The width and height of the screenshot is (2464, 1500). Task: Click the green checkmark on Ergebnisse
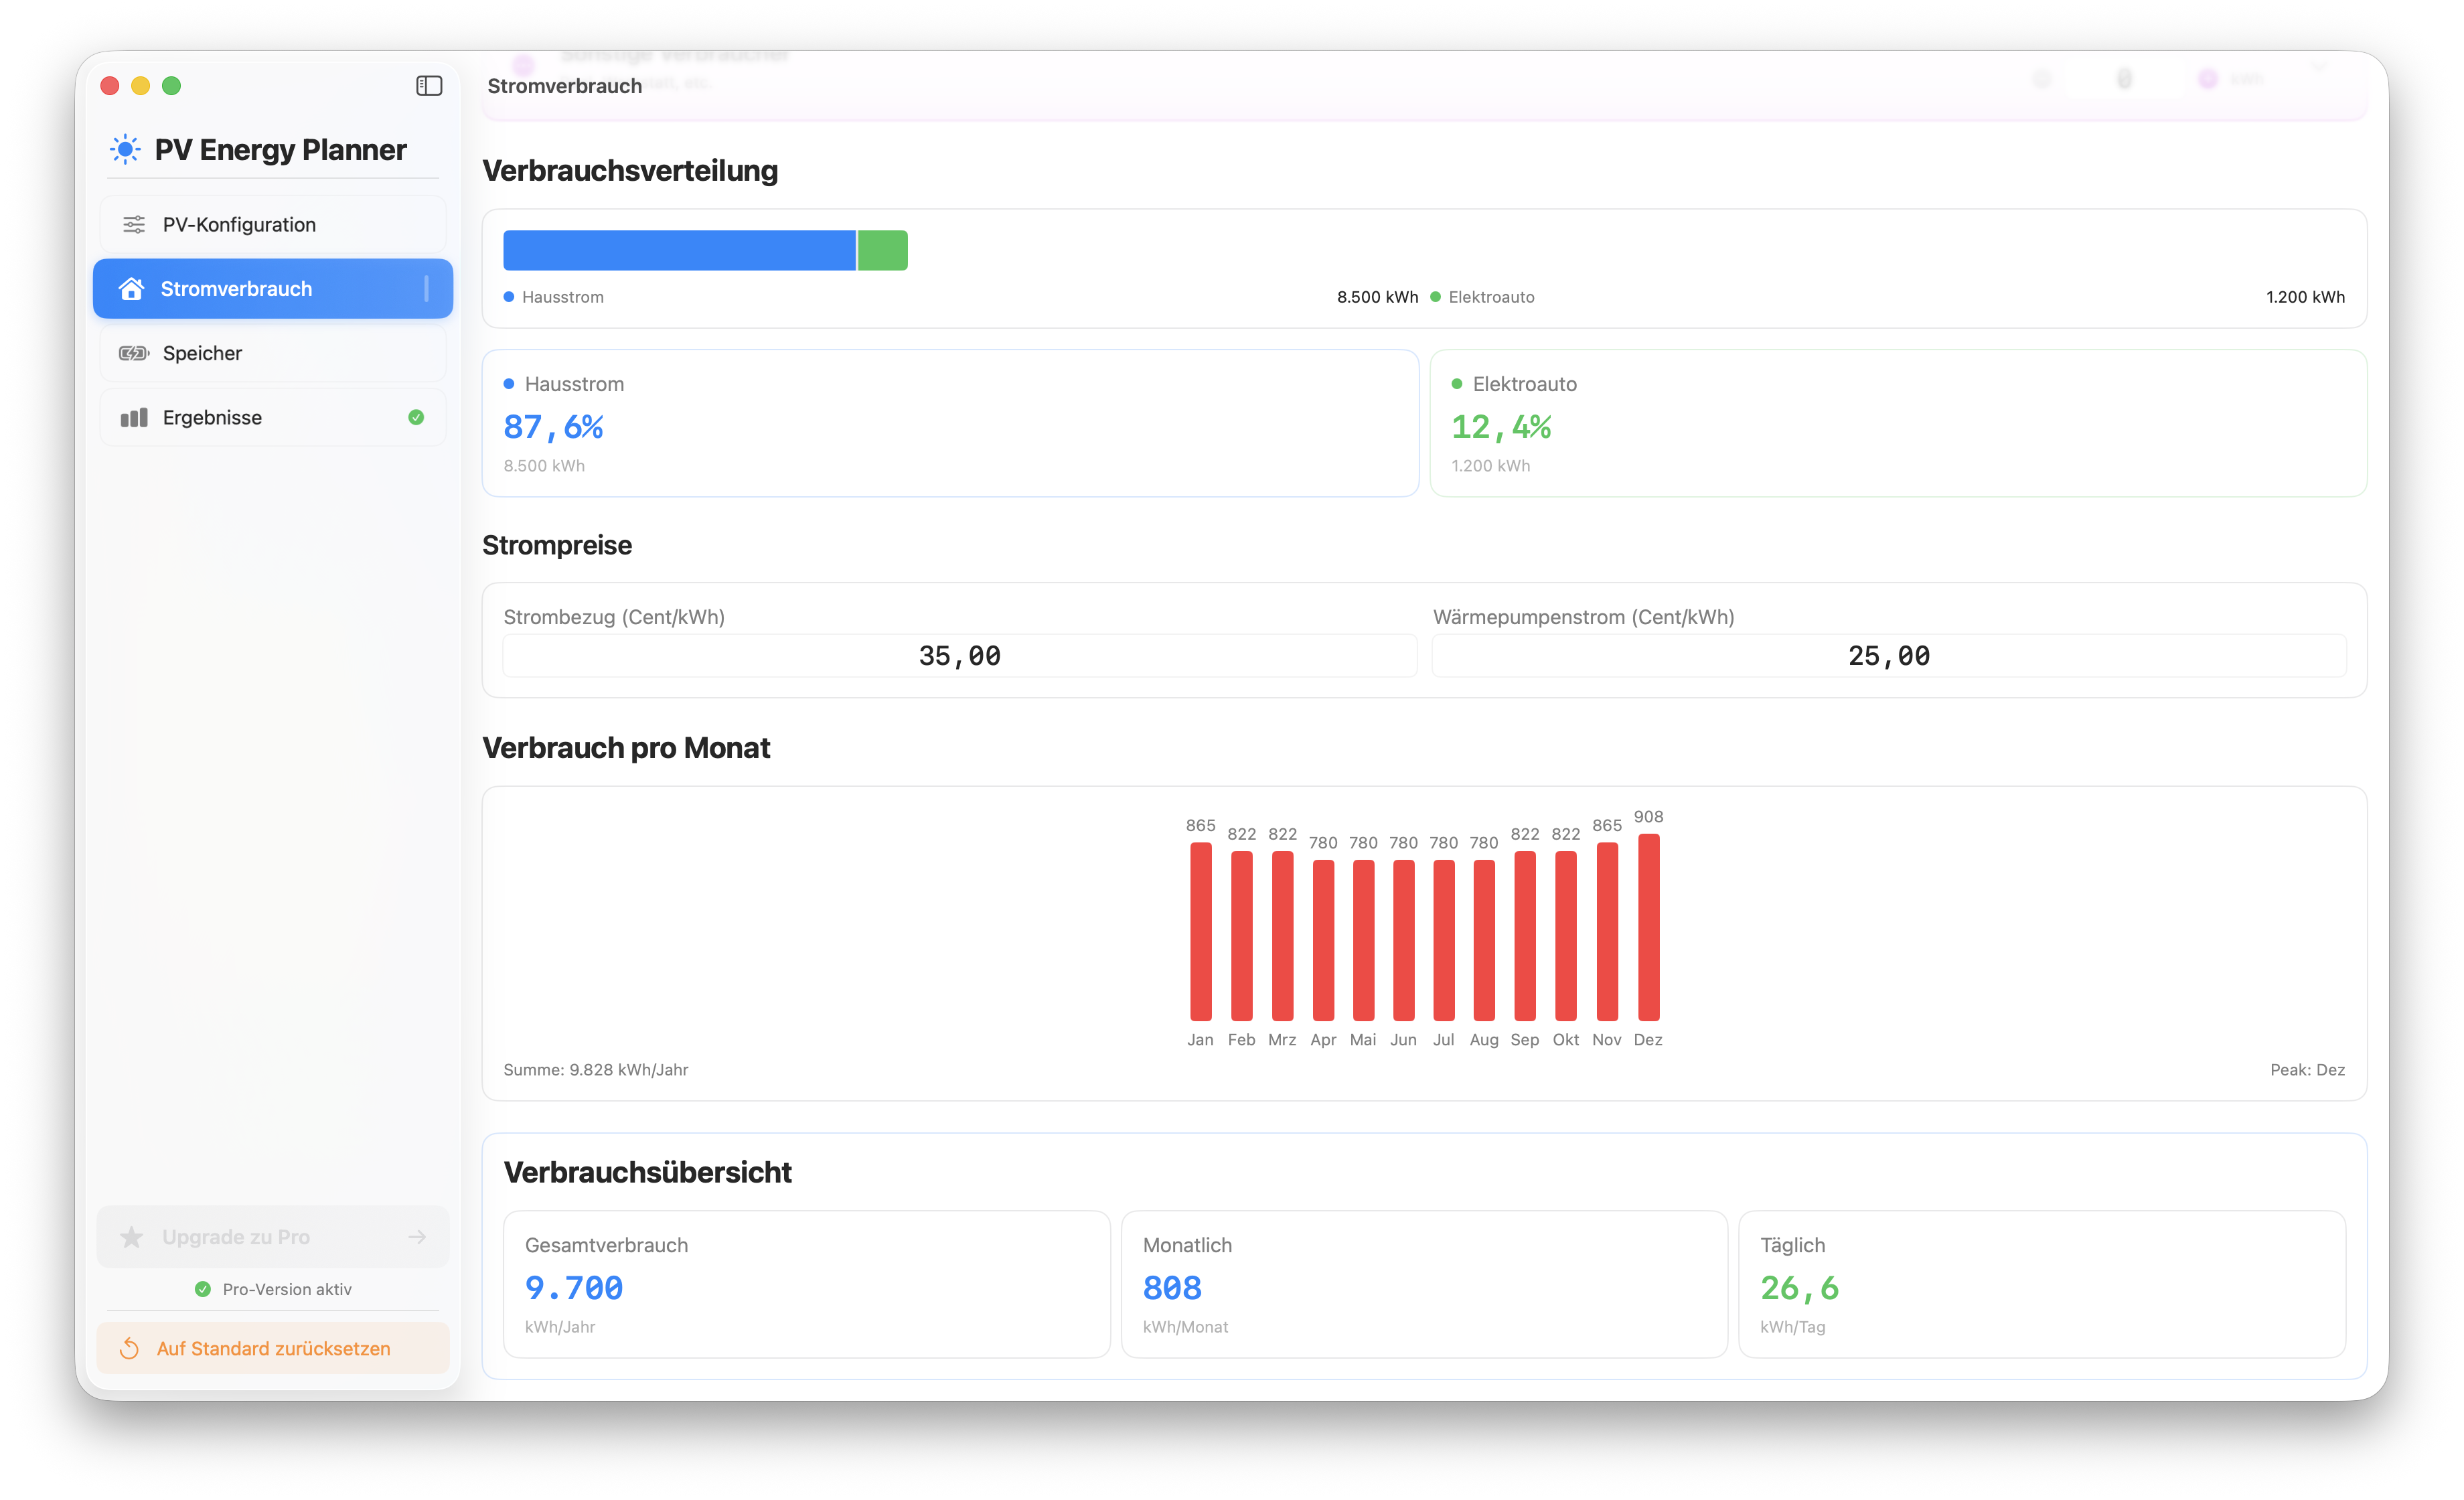(416, 418)
